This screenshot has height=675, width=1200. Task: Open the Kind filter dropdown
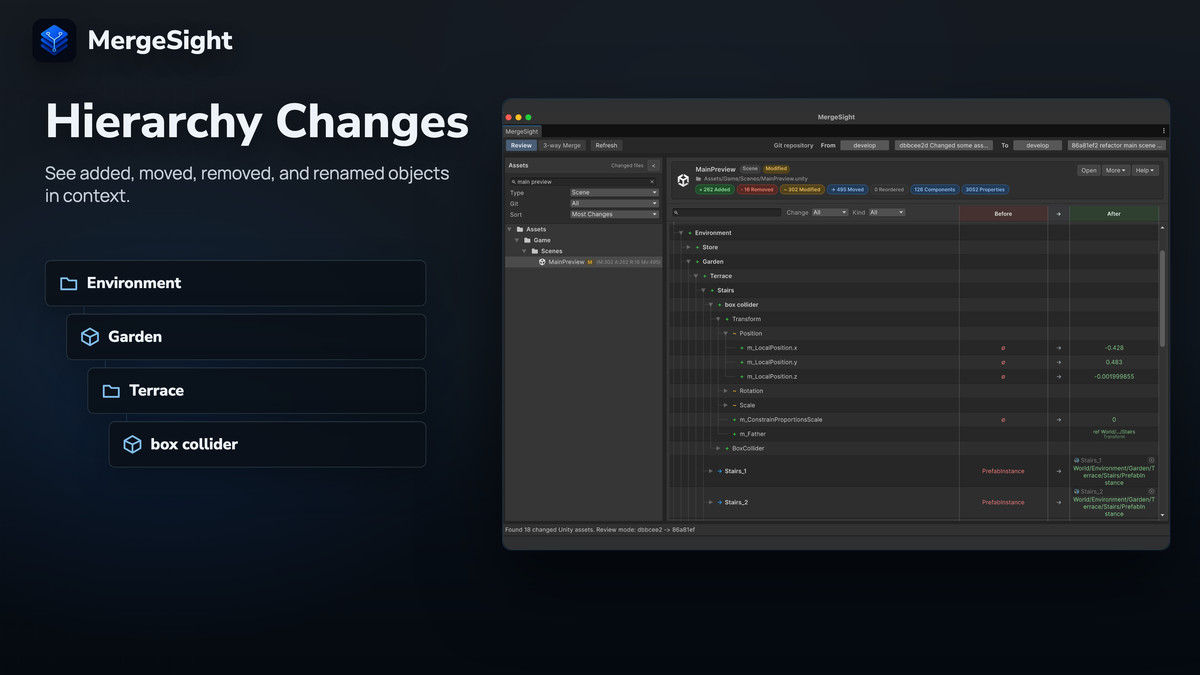886,212
